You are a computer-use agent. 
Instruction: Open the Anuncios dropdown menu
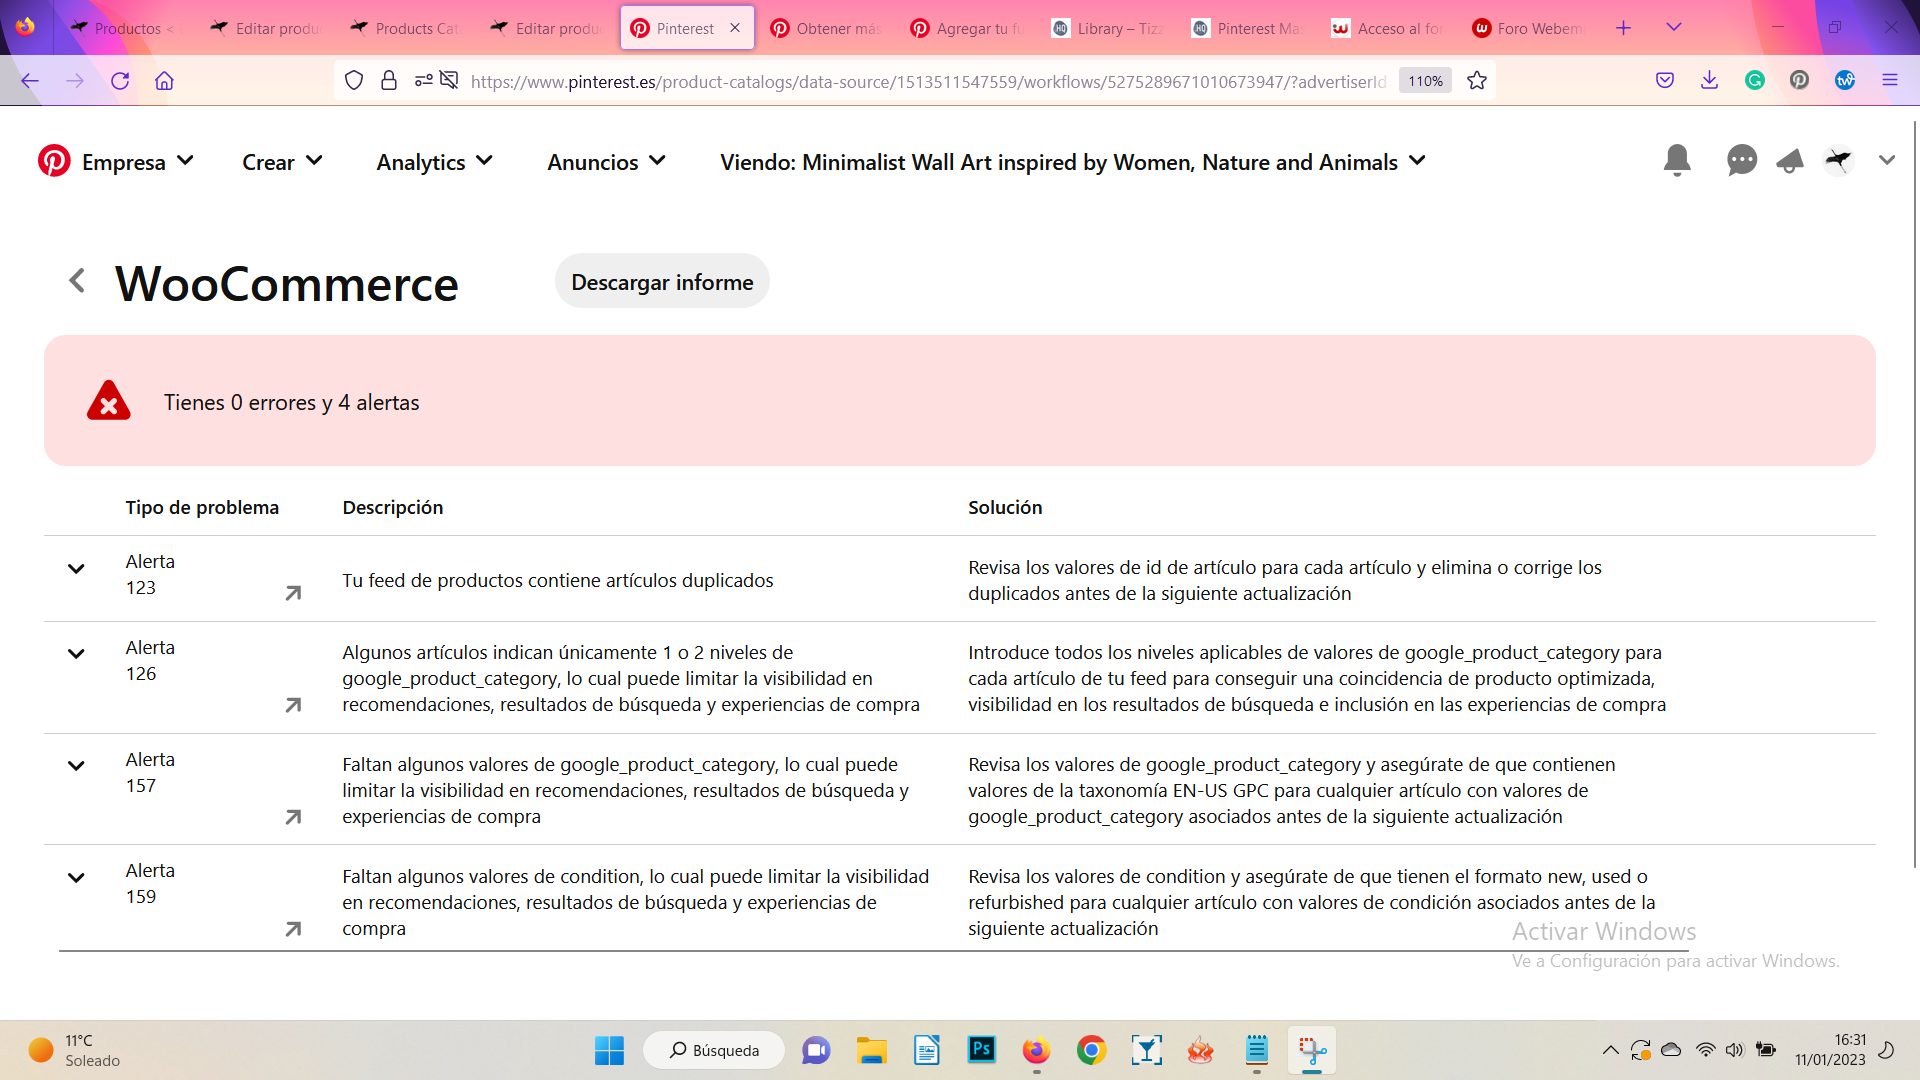[606, 162]
